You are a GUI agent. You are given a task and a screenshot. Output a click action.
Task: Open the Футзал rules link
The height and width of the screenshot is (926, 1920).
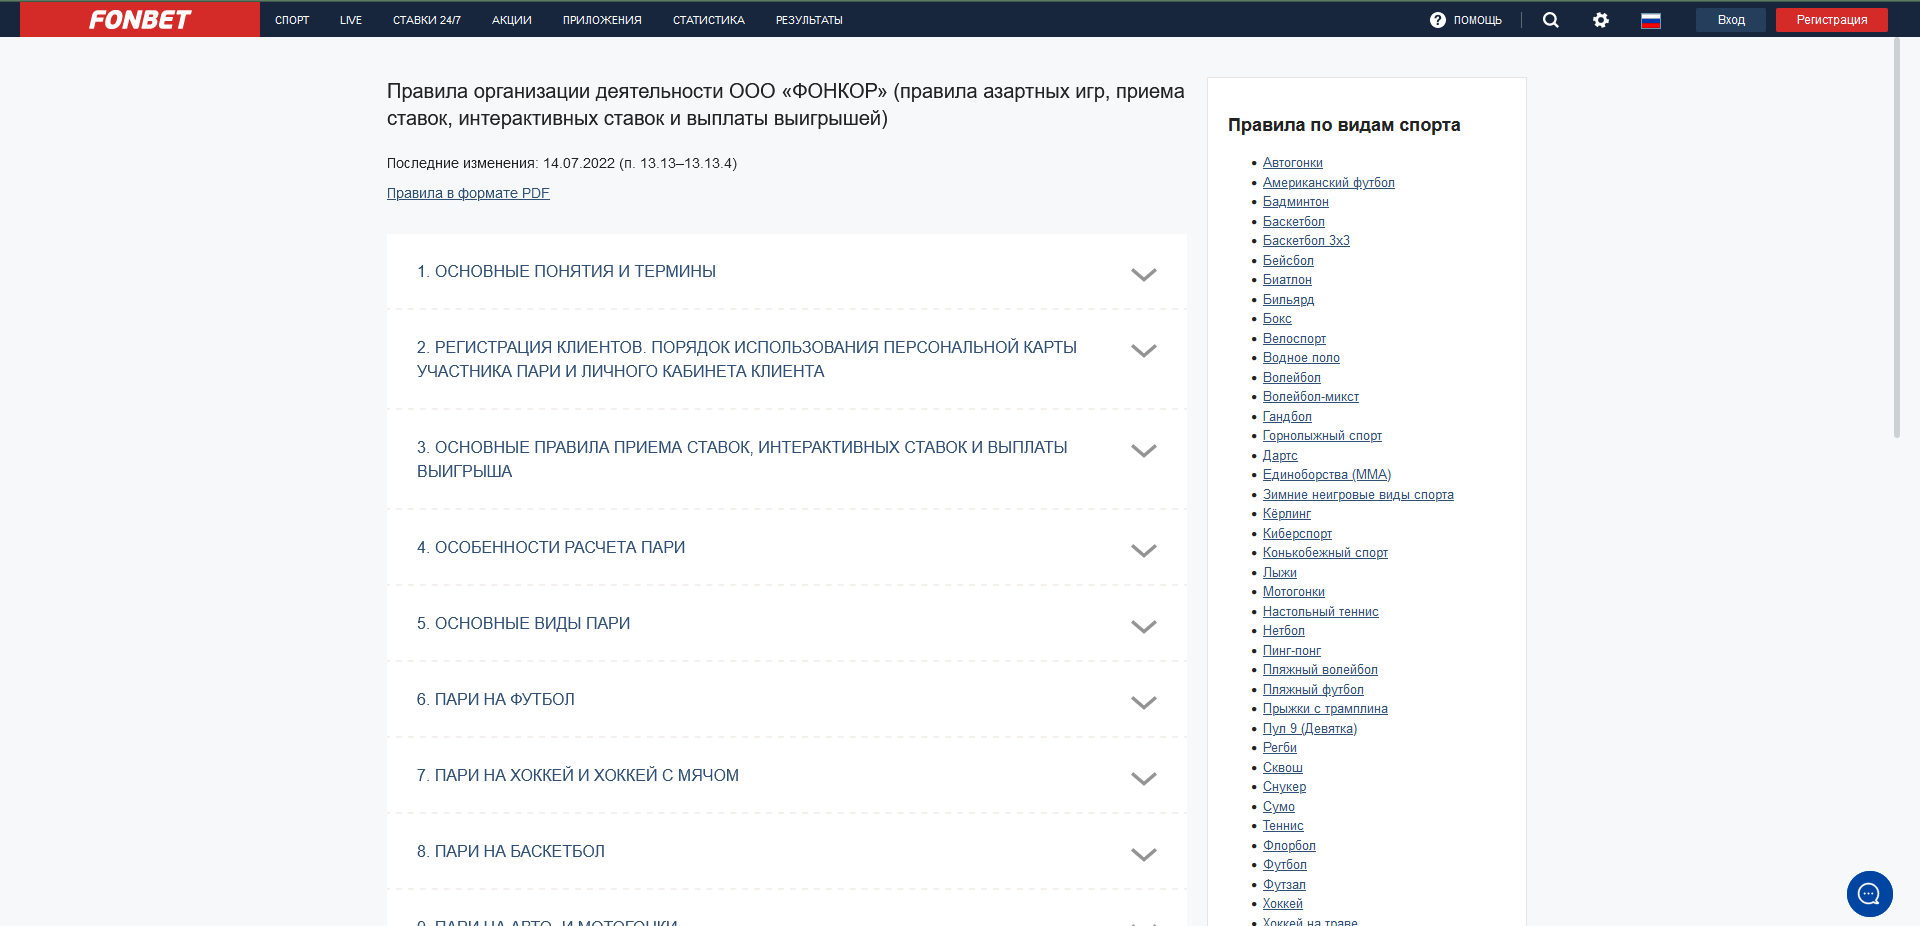1284,884
